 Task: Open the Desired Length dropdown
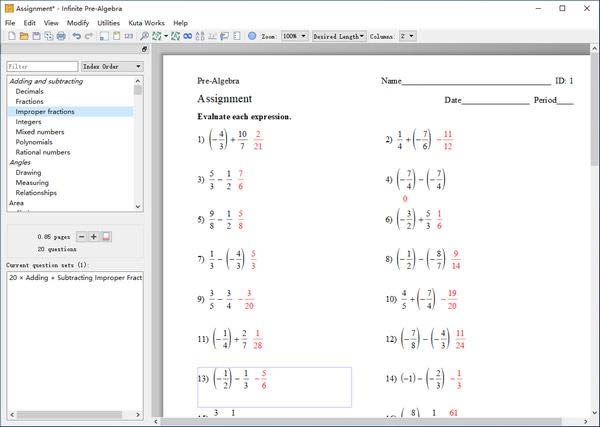click(339, 36)
